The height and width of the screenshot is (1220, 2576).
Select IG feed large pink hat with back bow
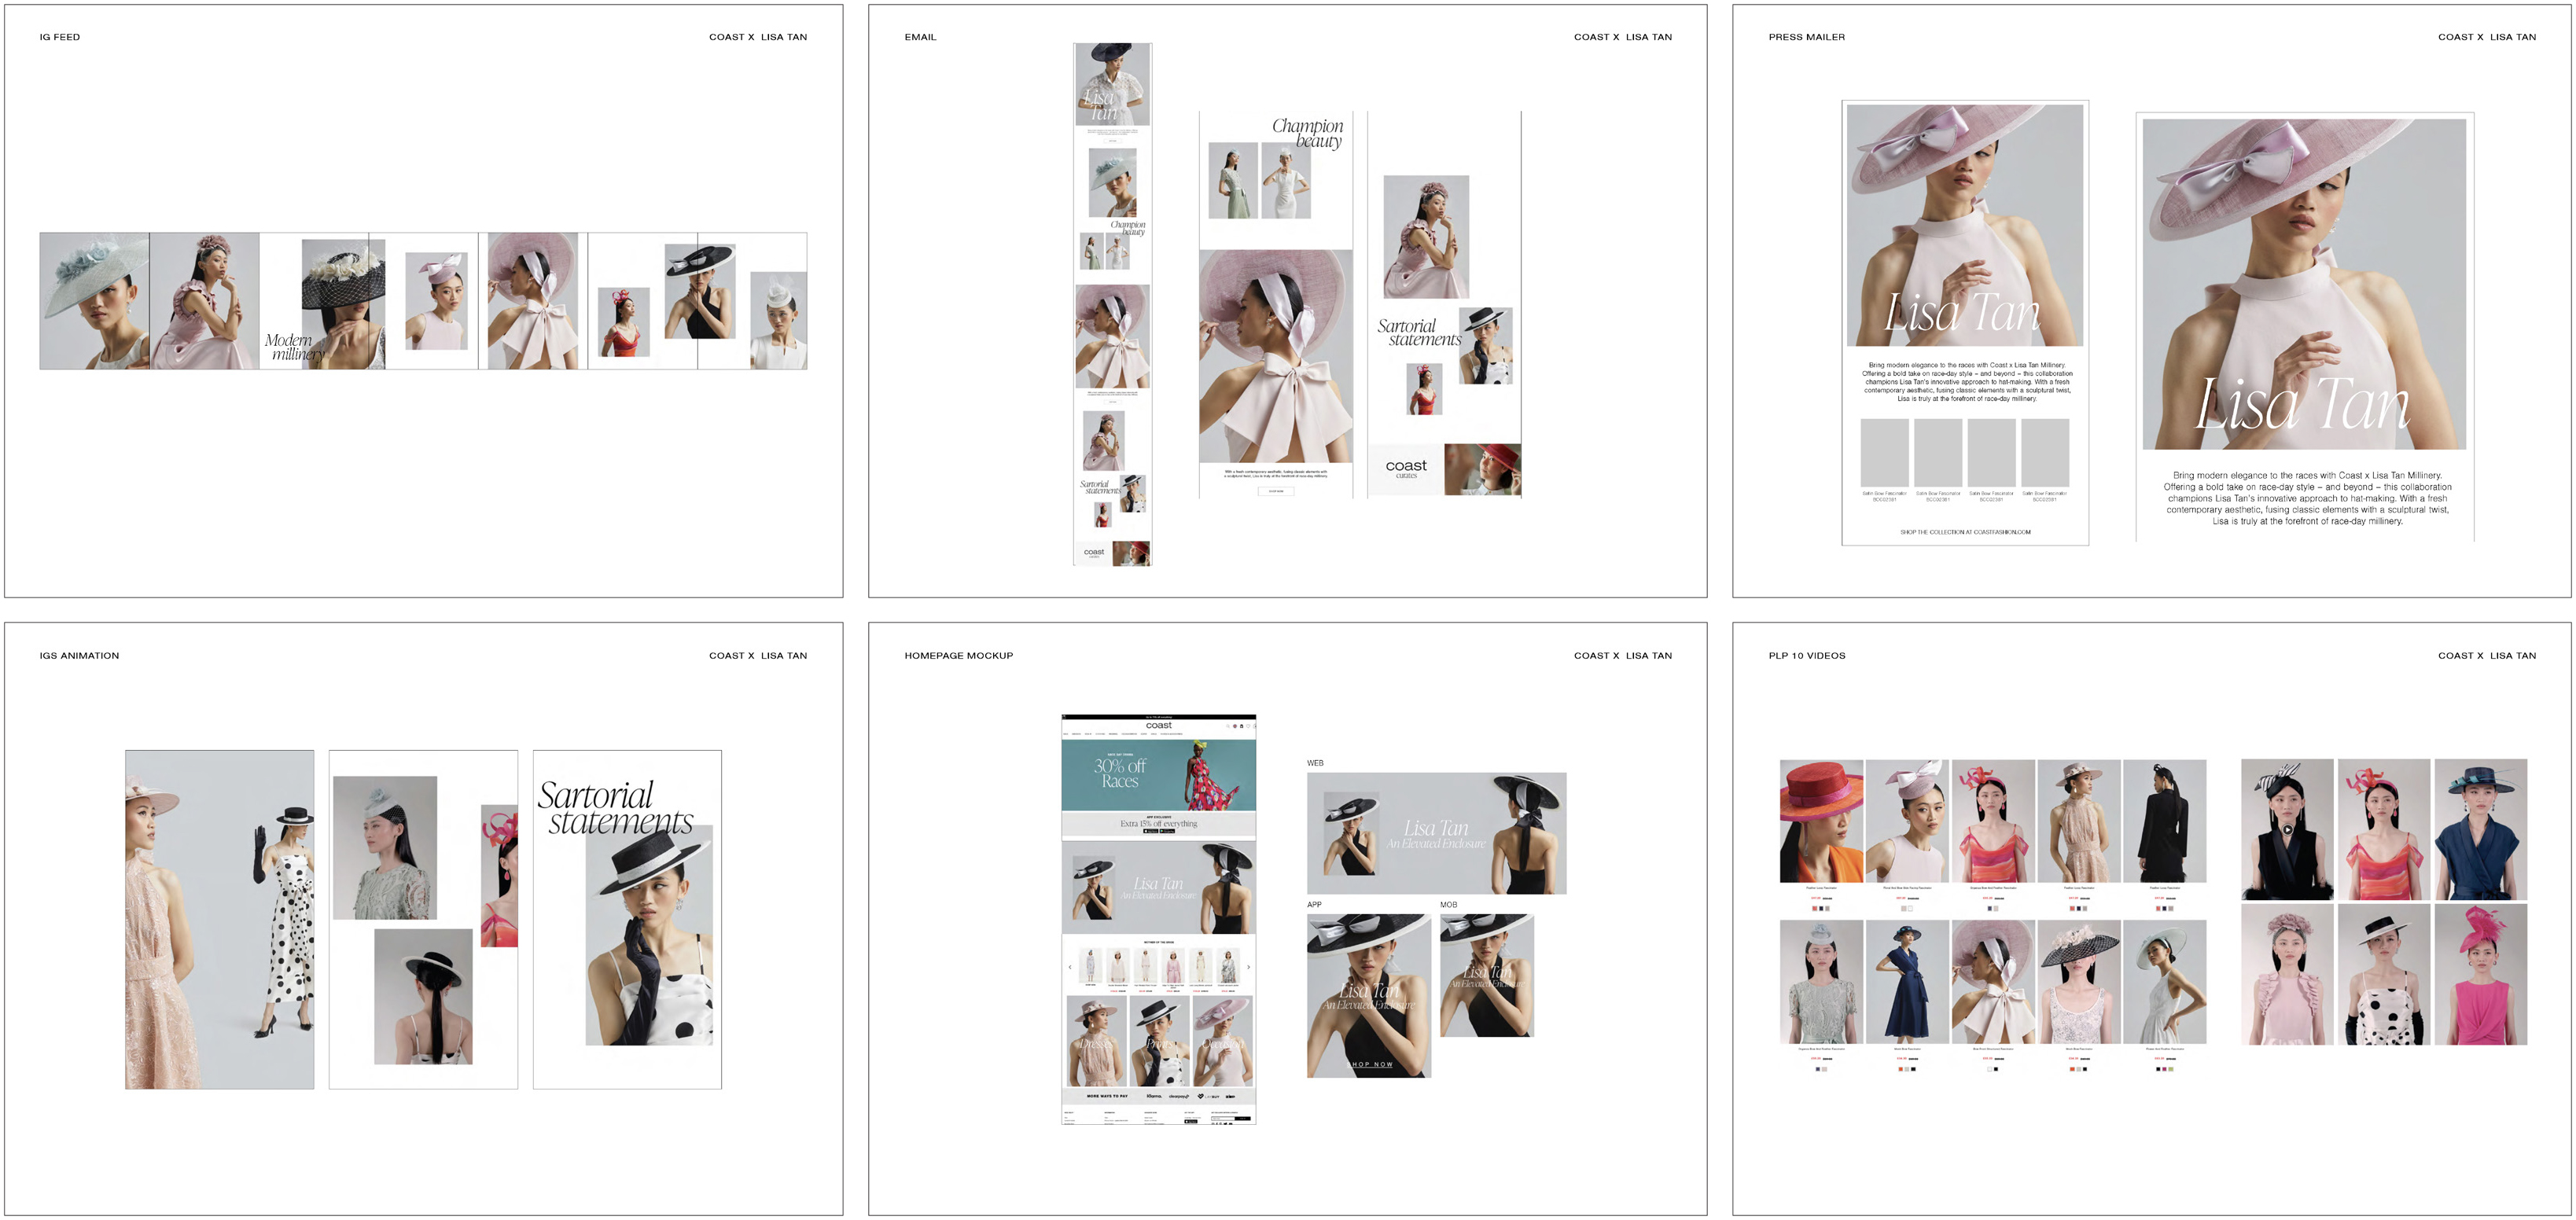click(x=532, y=301)
